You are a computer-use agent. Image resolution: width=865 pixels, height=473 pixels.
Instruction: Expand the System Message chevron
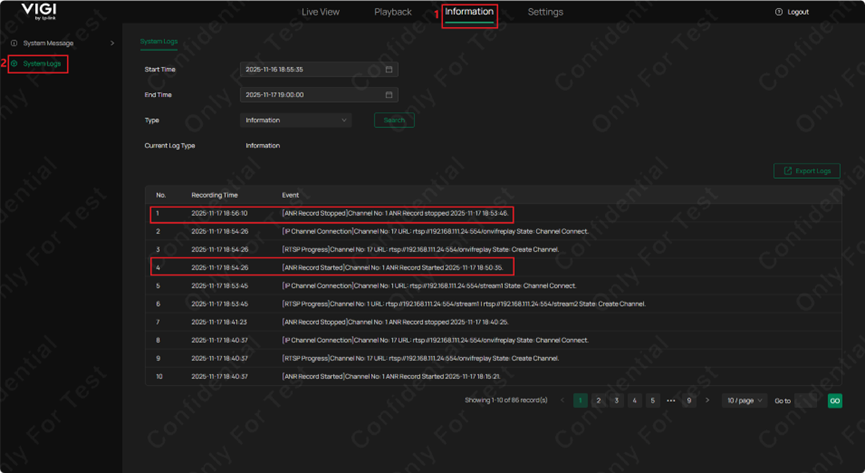tap(112, 43)
